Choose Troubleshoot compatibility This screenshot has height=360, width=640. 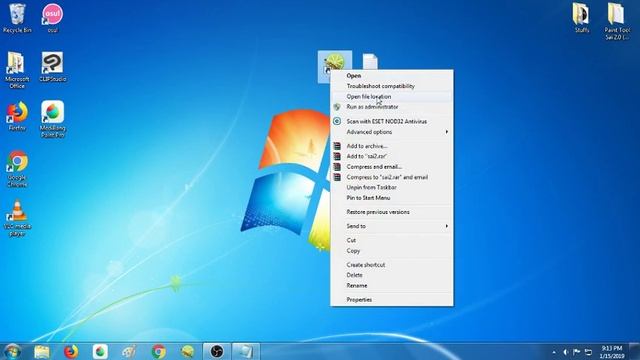point(392,86)
